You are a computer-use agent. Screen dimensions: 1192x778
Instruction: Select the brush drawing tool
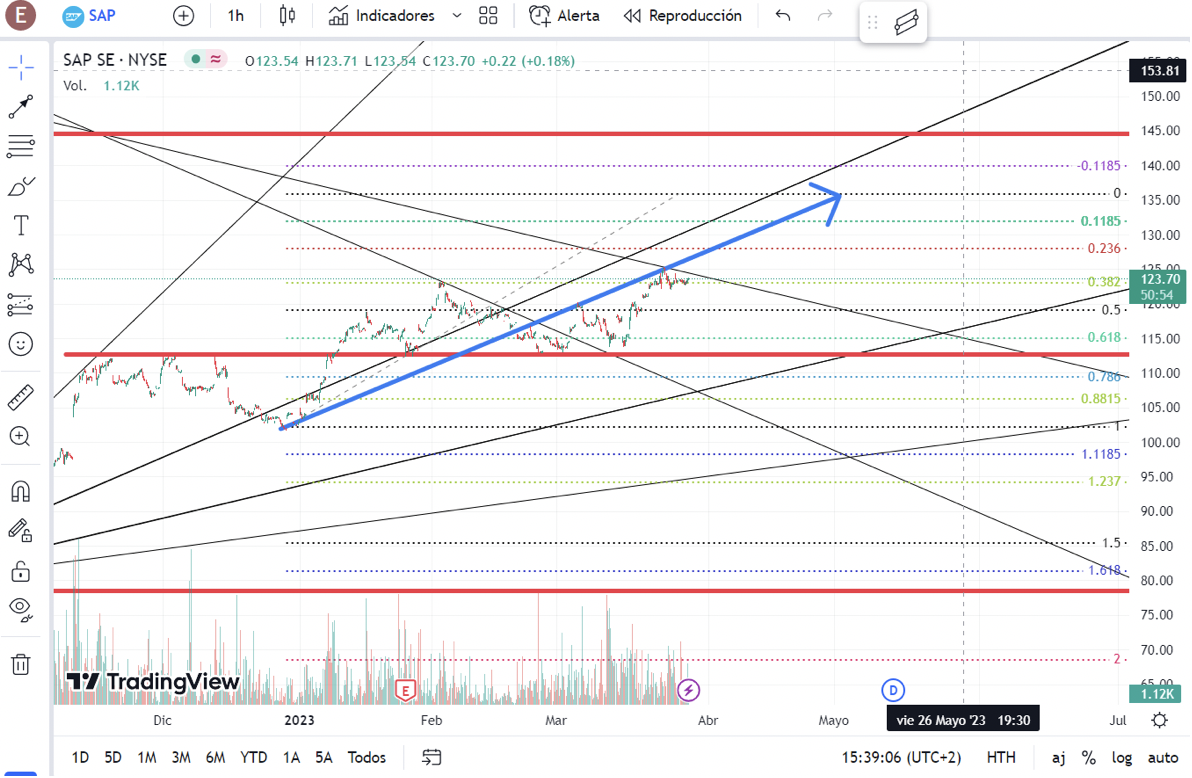point(21,186)
